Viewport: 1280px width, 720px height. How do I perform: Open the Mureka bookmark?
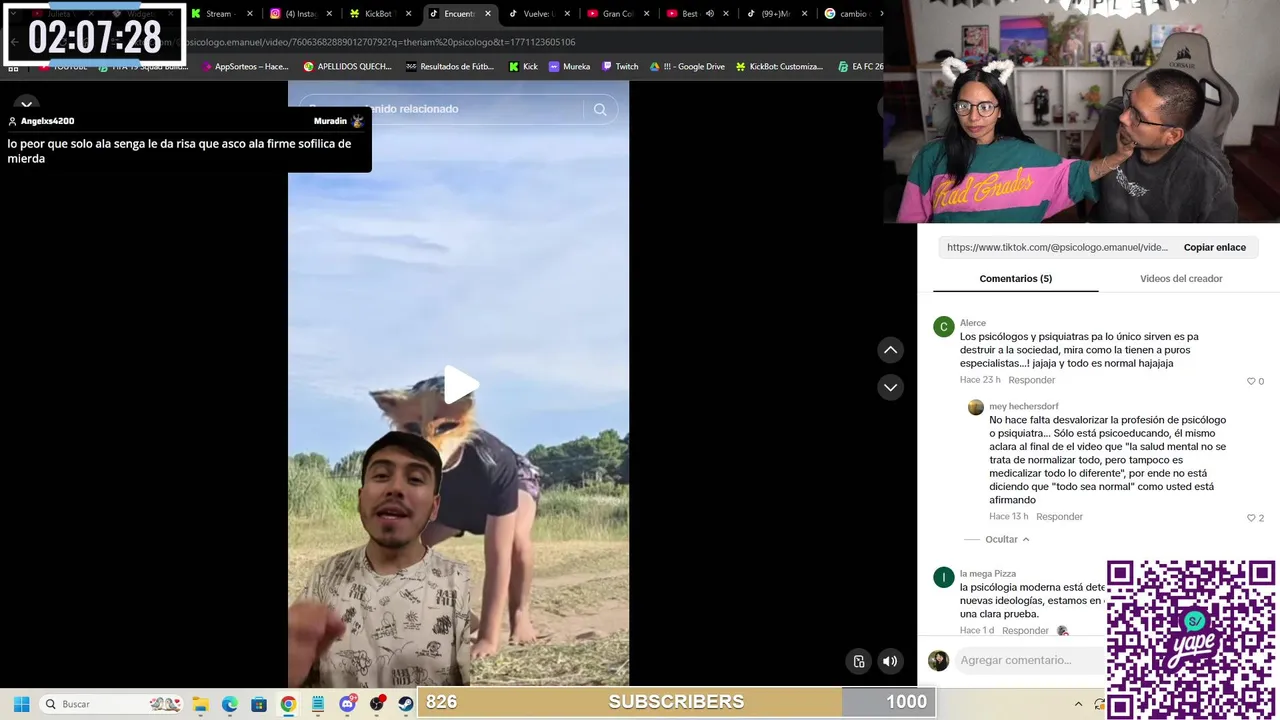point(569,67)
